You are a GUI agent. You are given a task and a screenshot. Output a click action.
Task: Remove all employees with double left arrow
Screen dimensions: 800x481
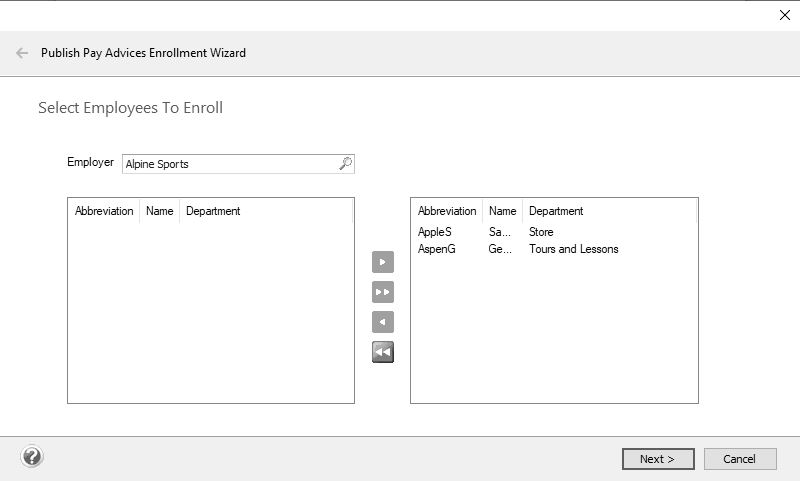(383, 352)
